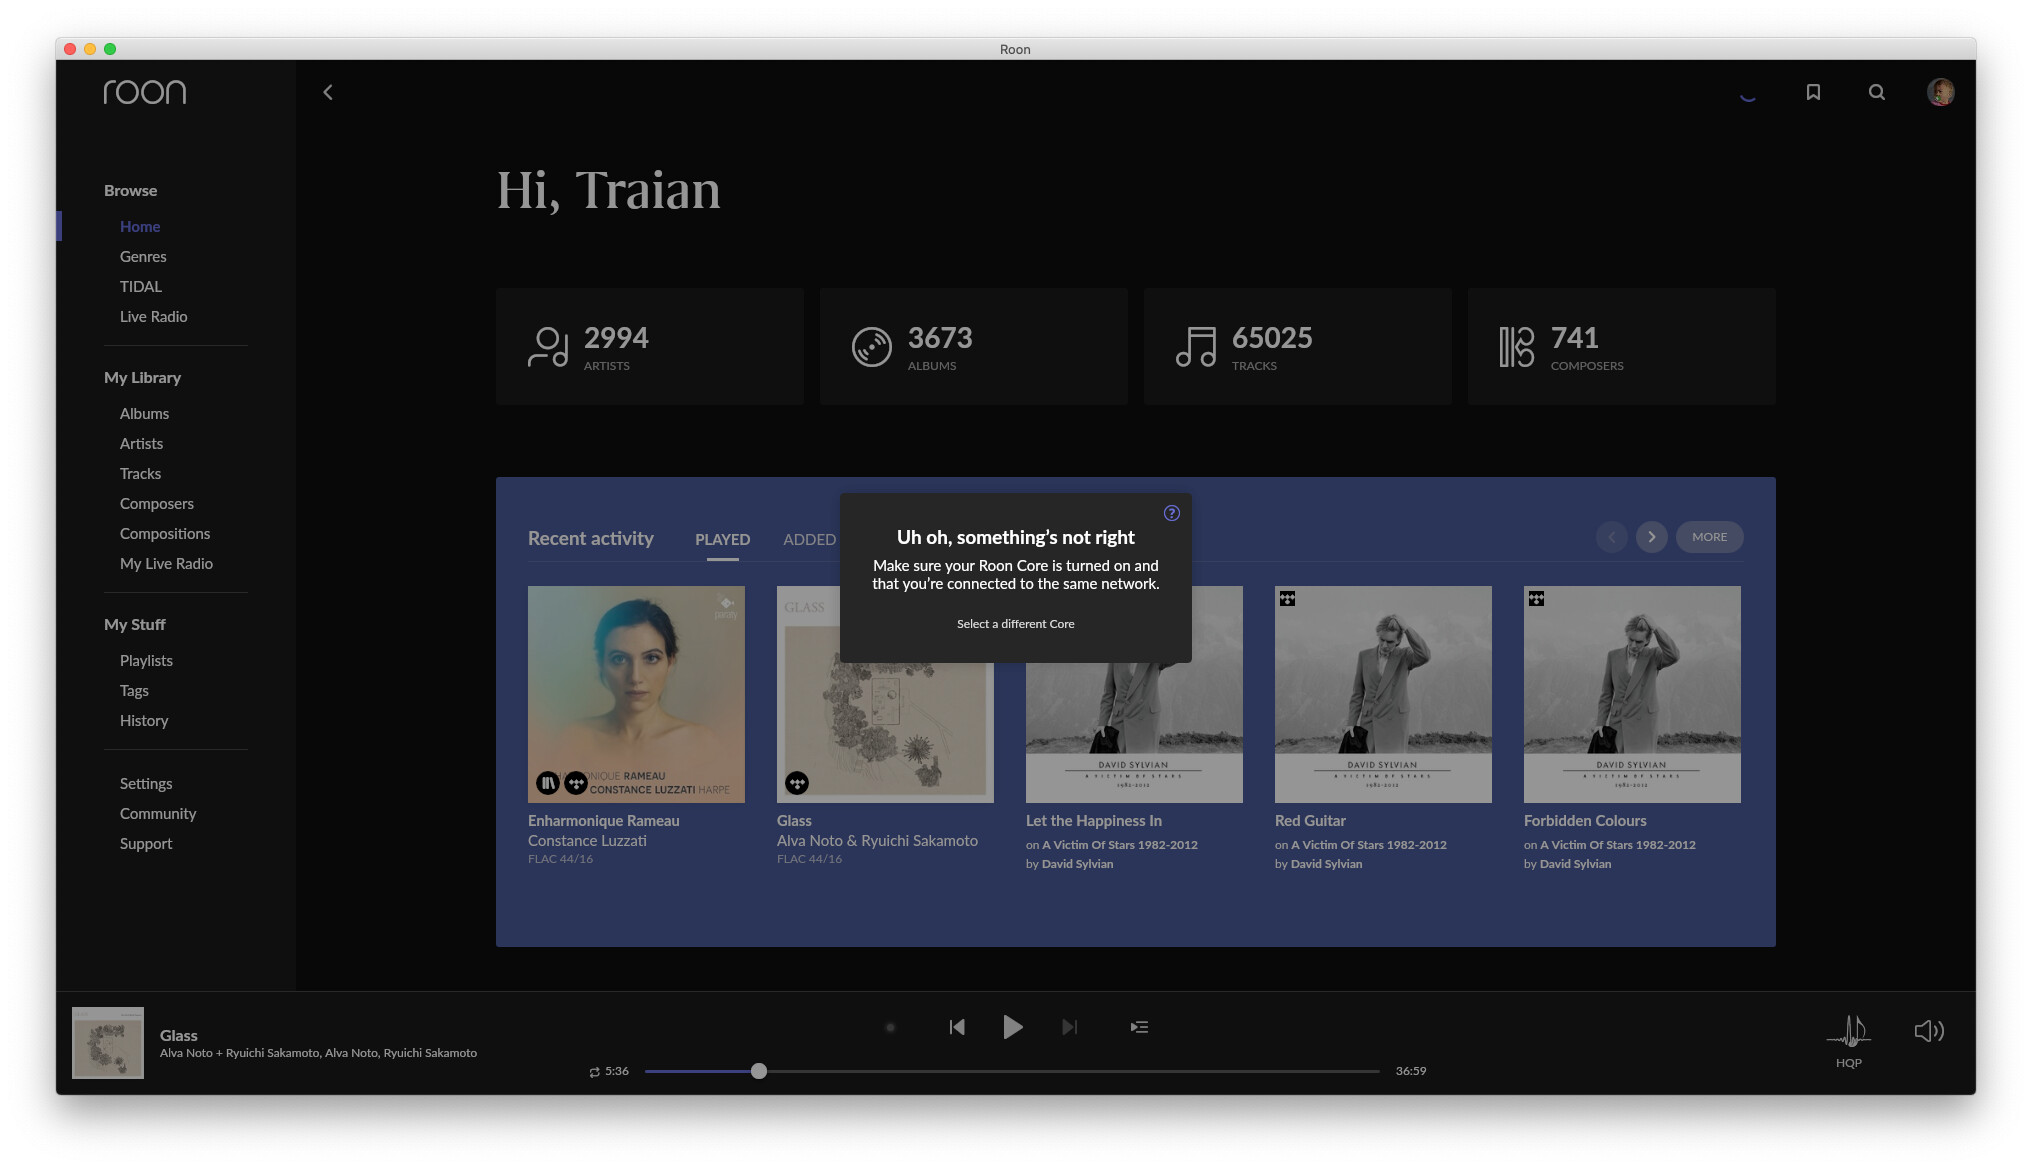Click Select a different Core link
This screenshot has width=2032, height=1169.
1015,624
